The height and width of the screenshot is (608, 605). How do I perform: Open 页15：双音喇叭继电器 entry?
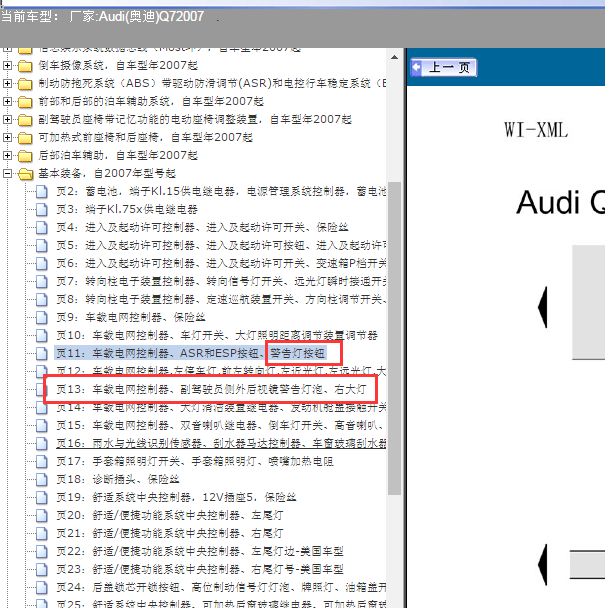(x=221, y=425)
